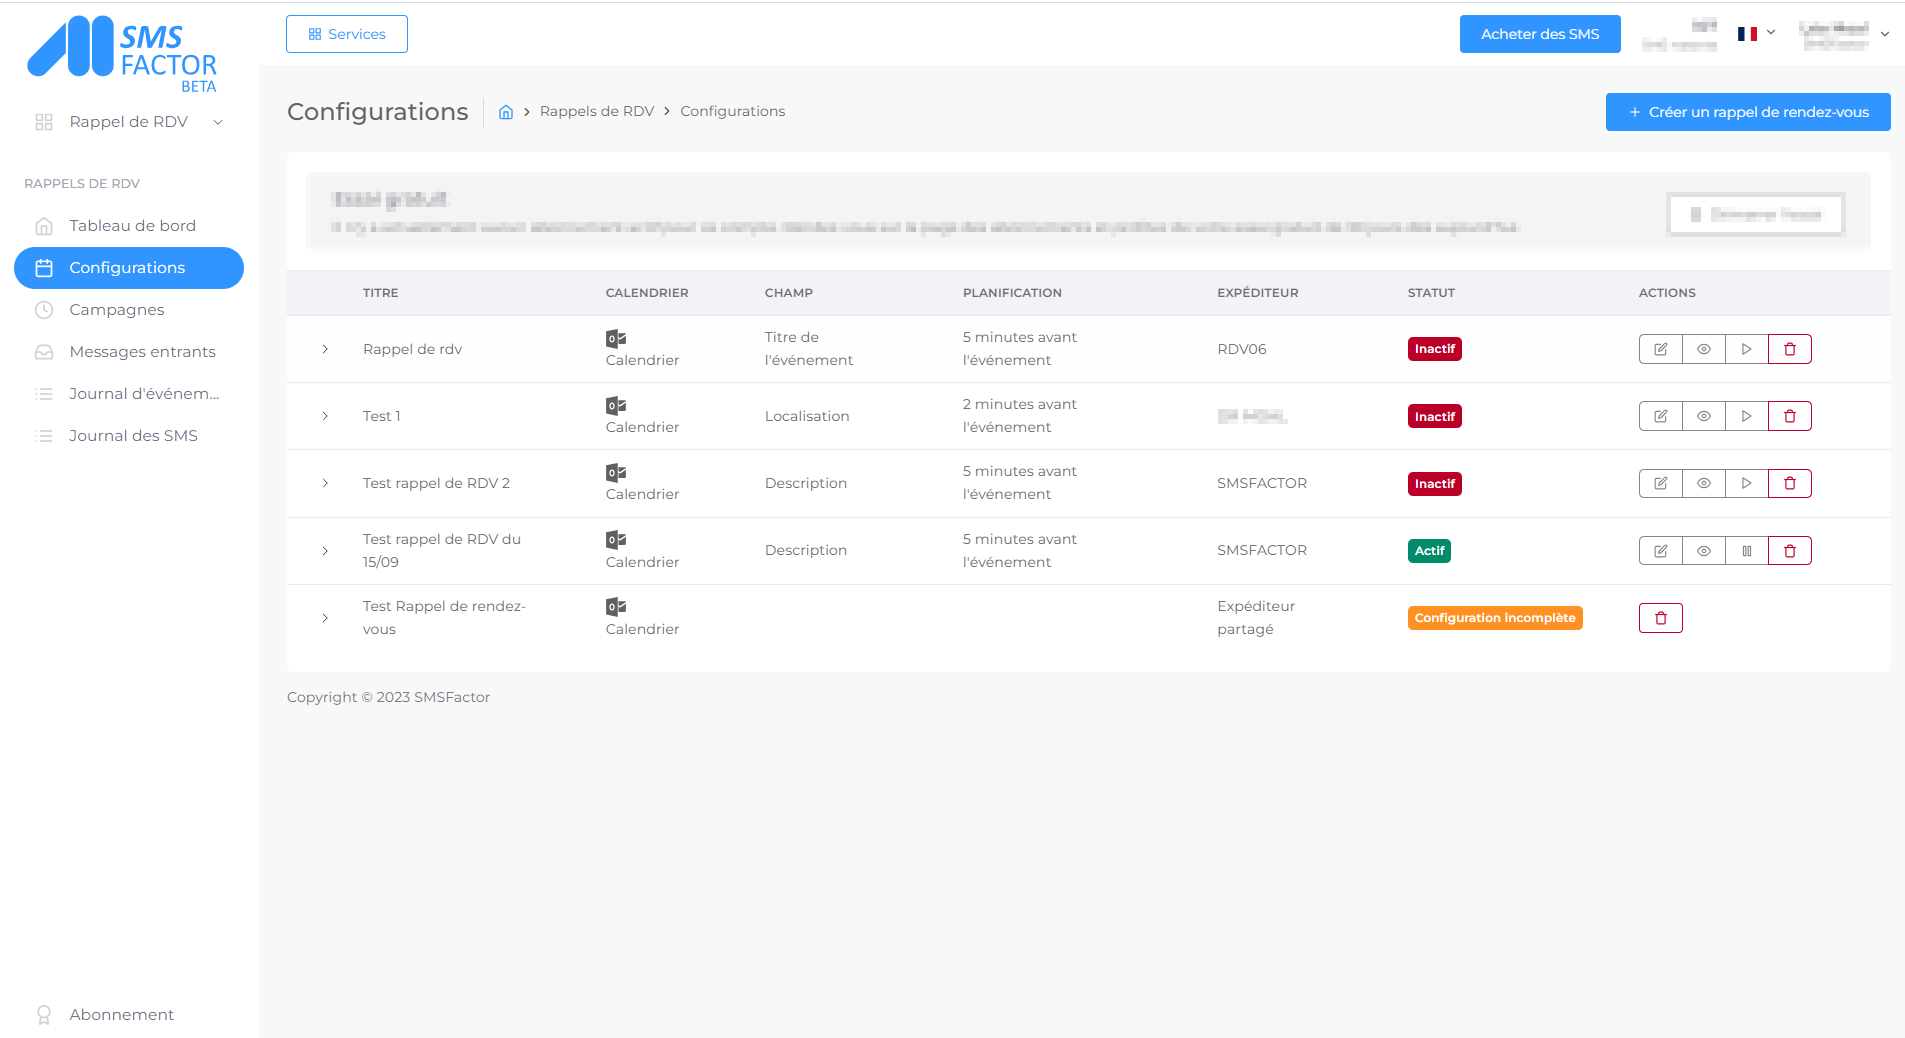Click the SMS Factor logo

point(122,54)
